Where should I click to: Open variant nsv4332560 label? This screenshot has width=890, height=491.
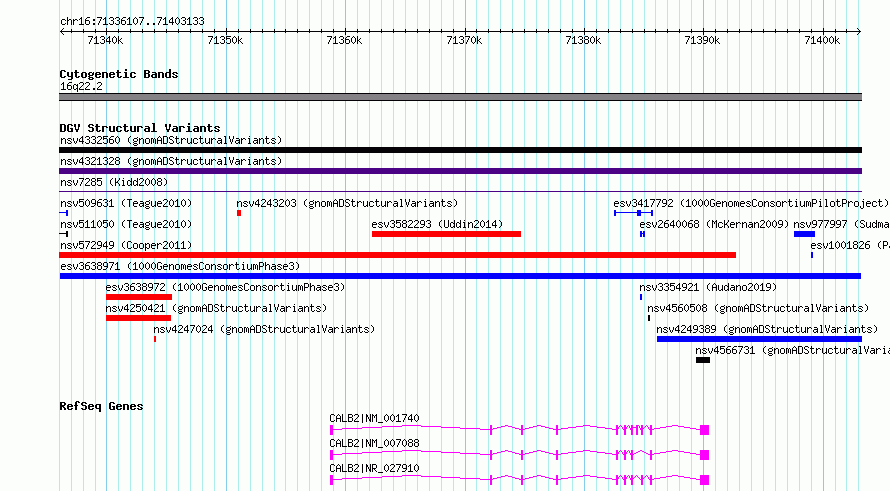171,140
